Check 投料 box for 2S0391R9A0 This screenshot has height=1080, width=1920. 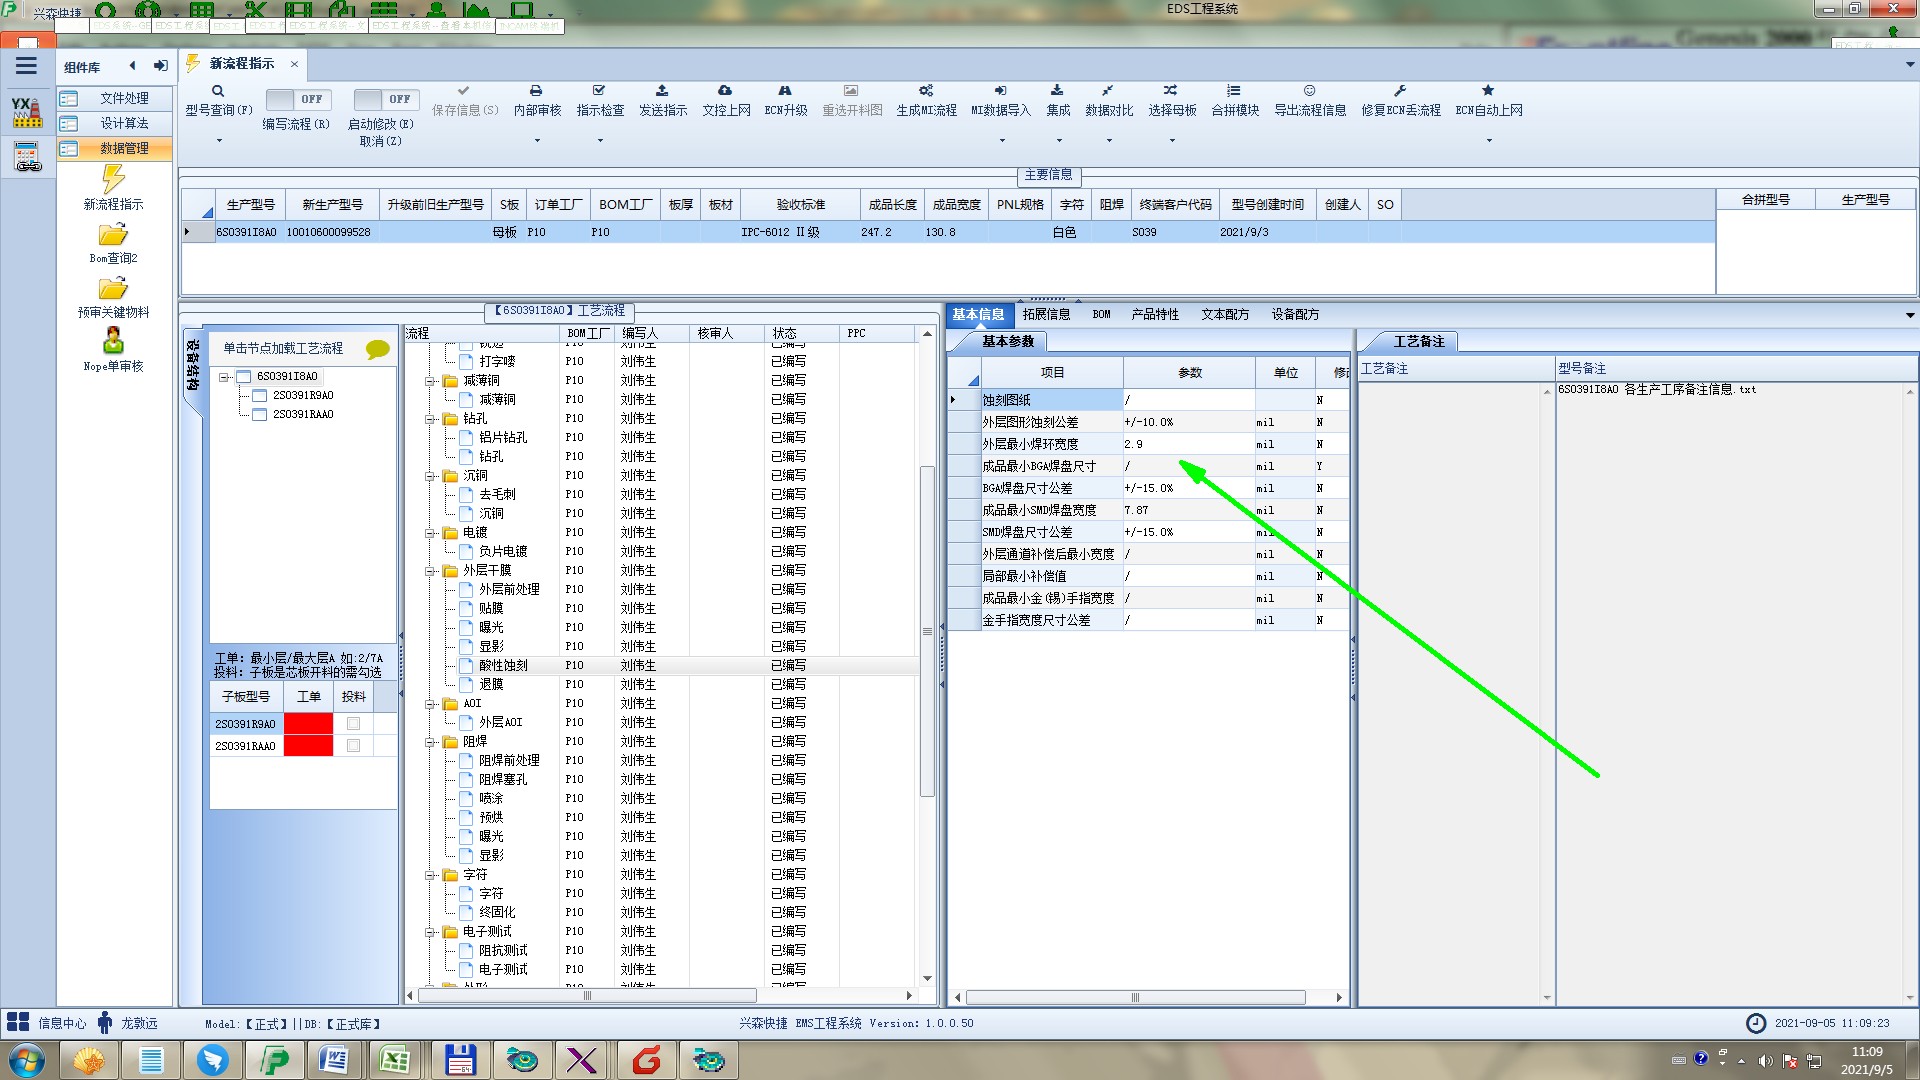pyautogui.click(x=353, y=724)
